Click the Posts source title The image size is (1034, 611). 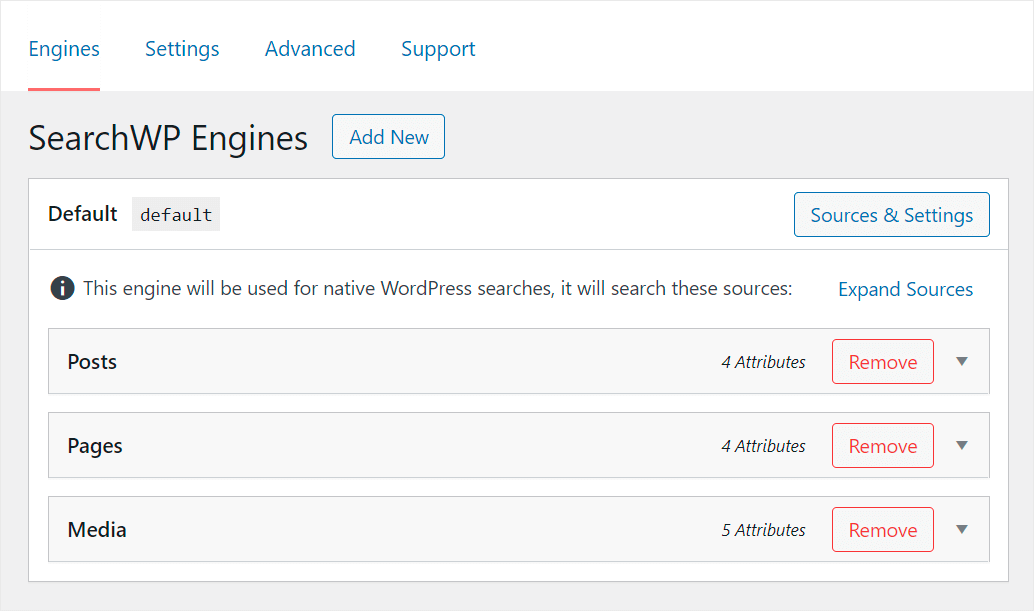tap(92, 361)
